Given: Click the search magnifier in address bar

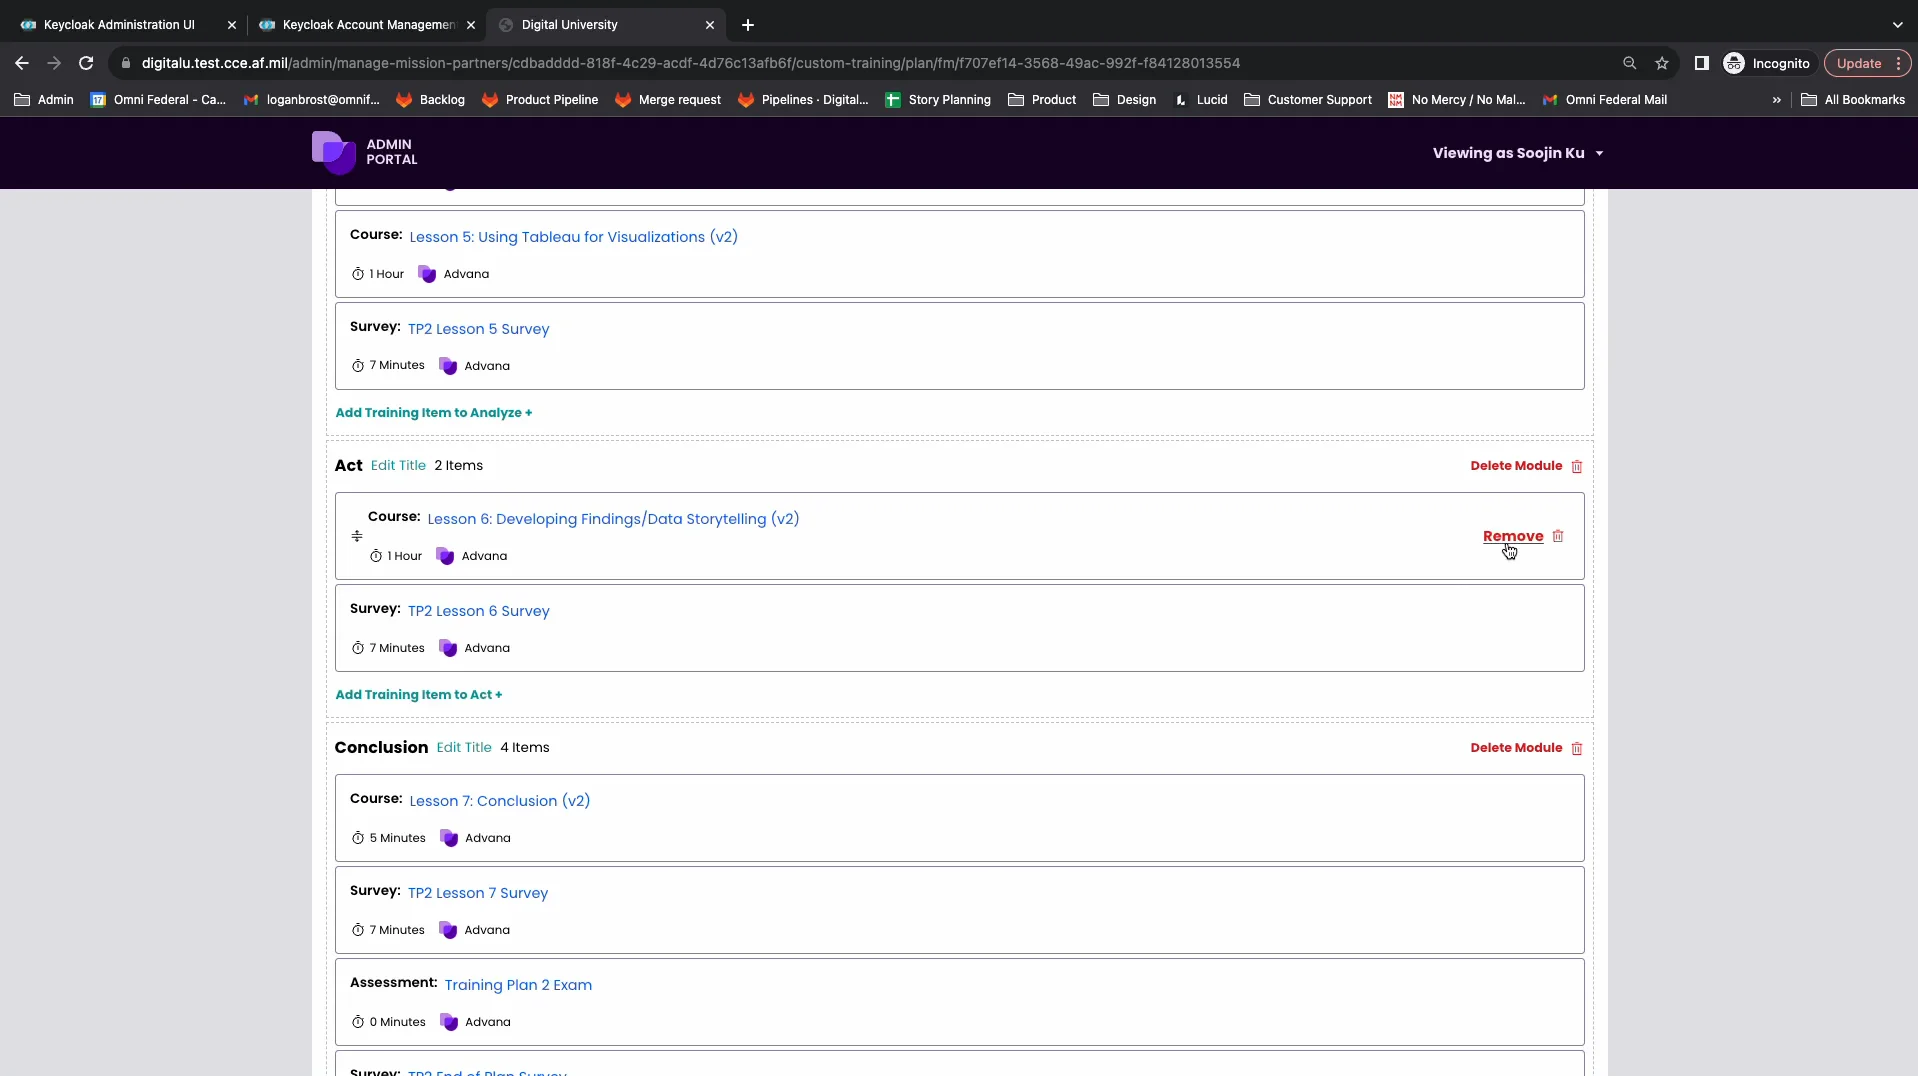Looking at the screenshot, I should tap(1630, 63).
